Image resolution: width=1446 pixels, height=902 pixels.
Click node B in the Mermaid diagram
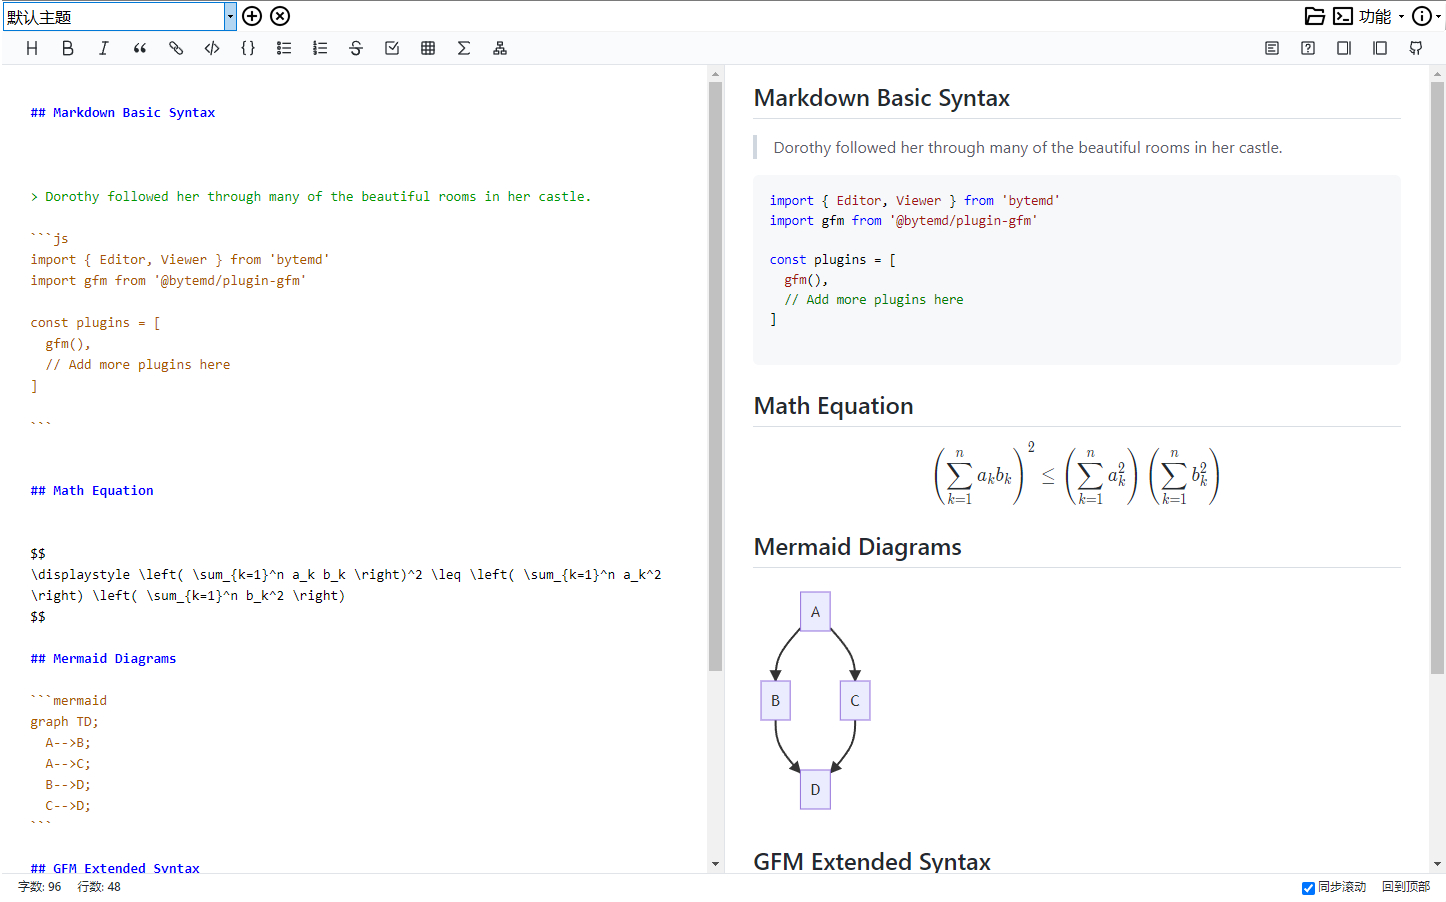coord(775,701)
